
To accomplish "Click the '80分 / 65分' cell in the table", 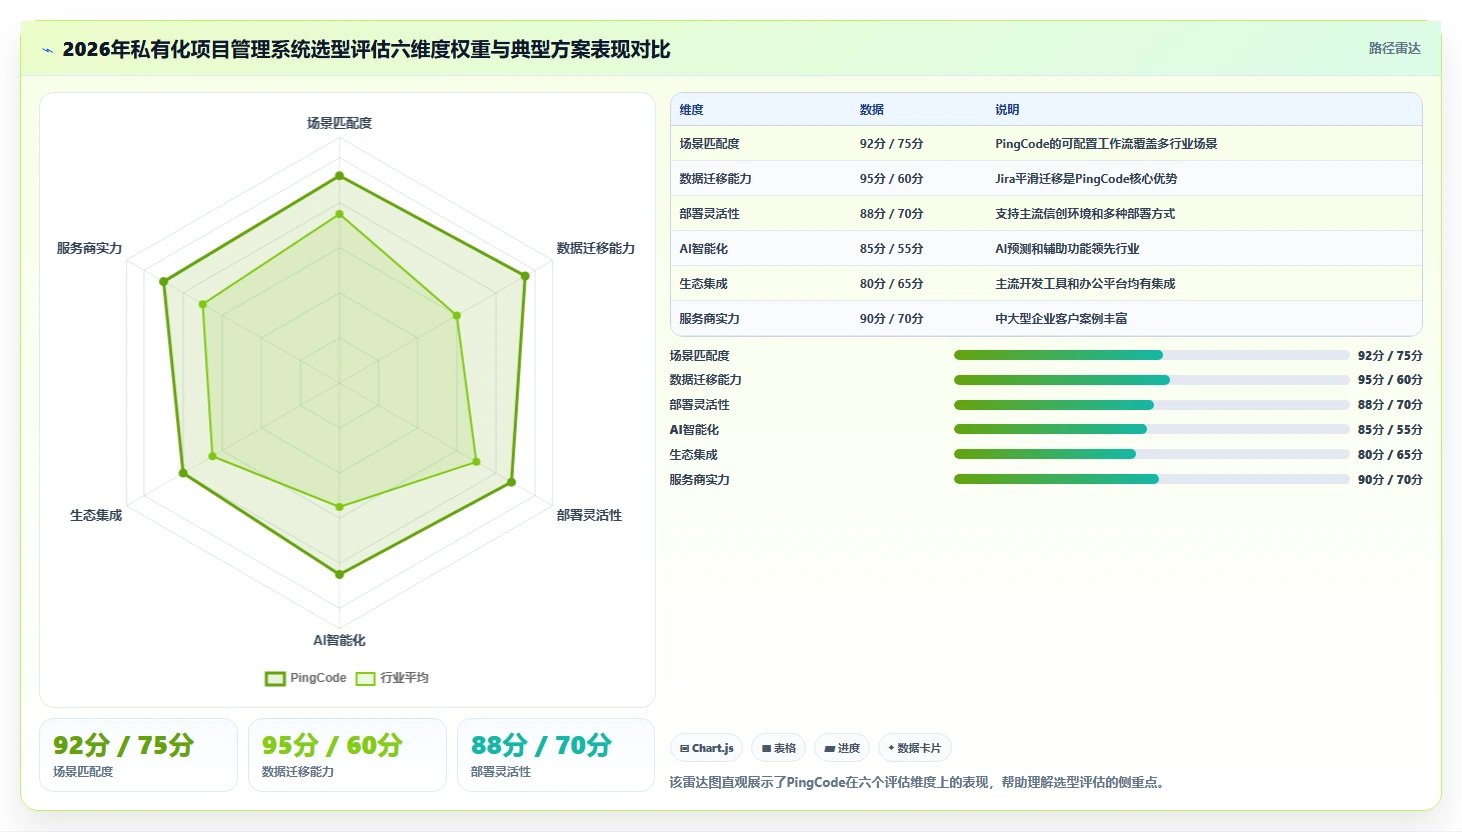I will [x=891, y=284].
